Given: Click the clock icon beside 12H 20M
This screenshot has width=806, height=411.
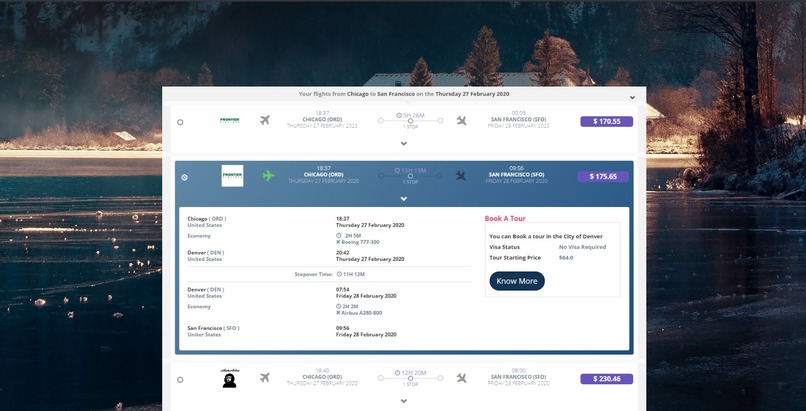Looking at the screenshot, I should pyautogui.click(x=397, y=372).
